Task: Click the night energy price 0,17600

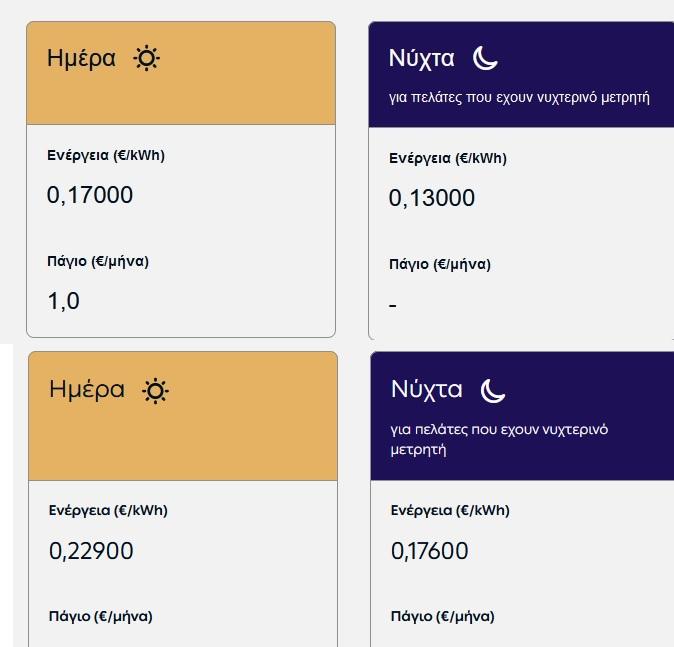Action: 429,551
